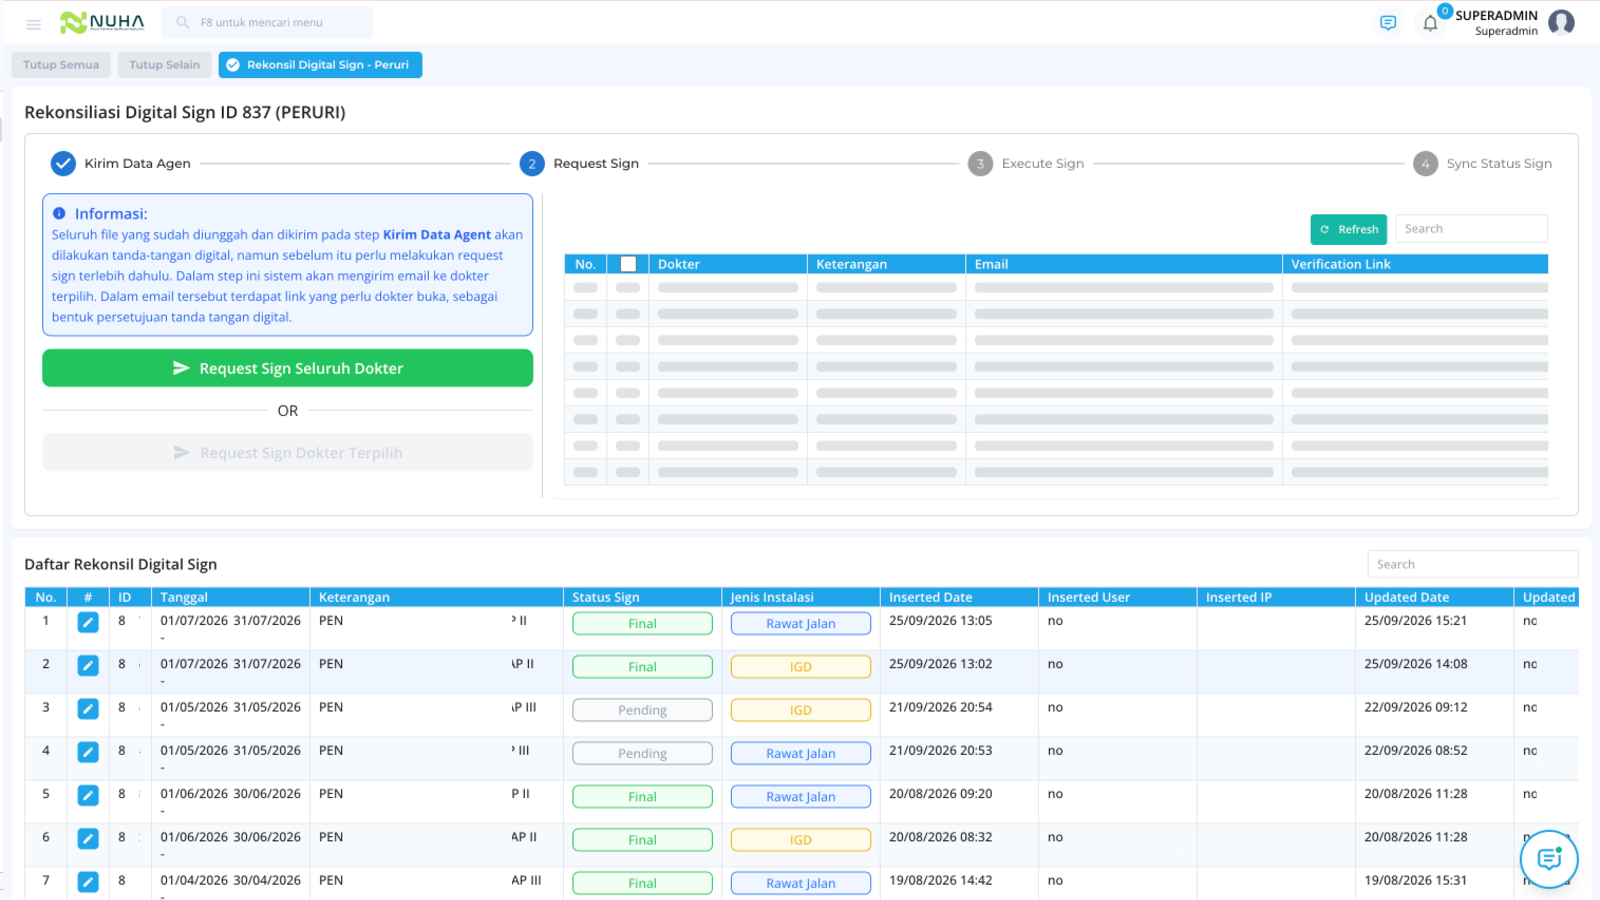Viewport: 1600px width, 900px height.
Task: Edit row 2 using pencil icon
Action: point(88,665)
